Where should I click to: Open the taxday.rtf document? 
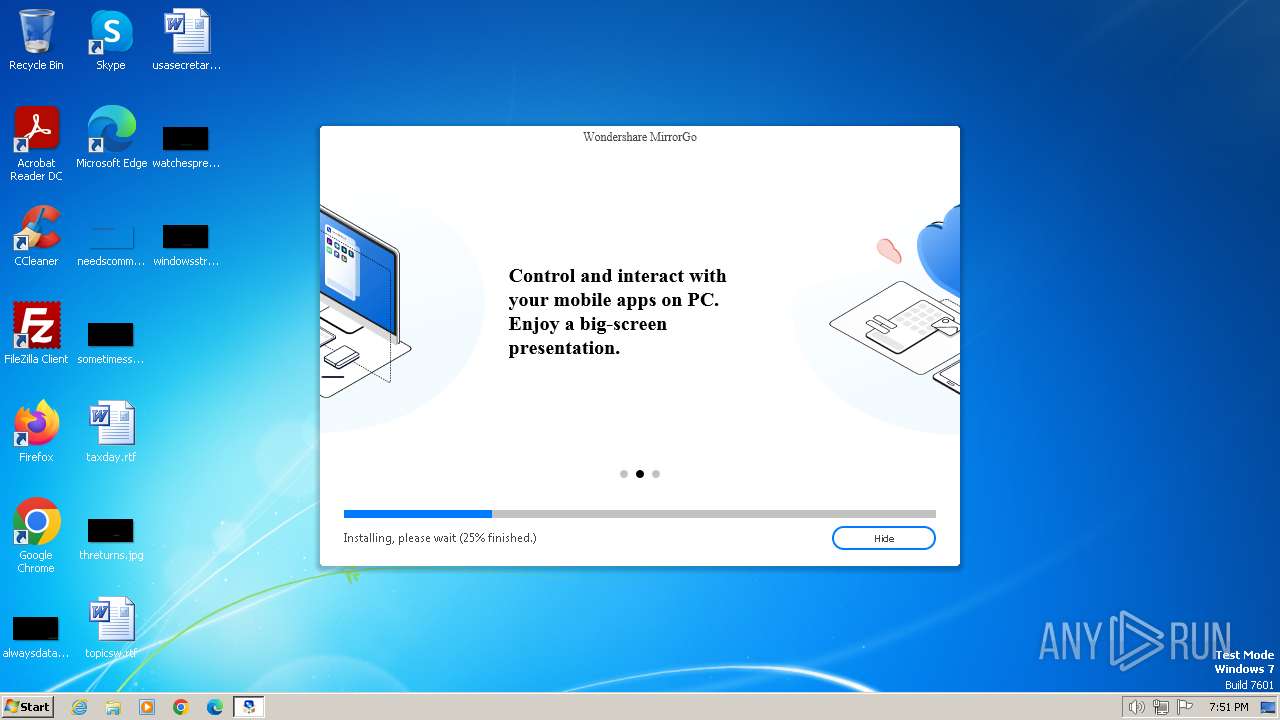(111, 432)
